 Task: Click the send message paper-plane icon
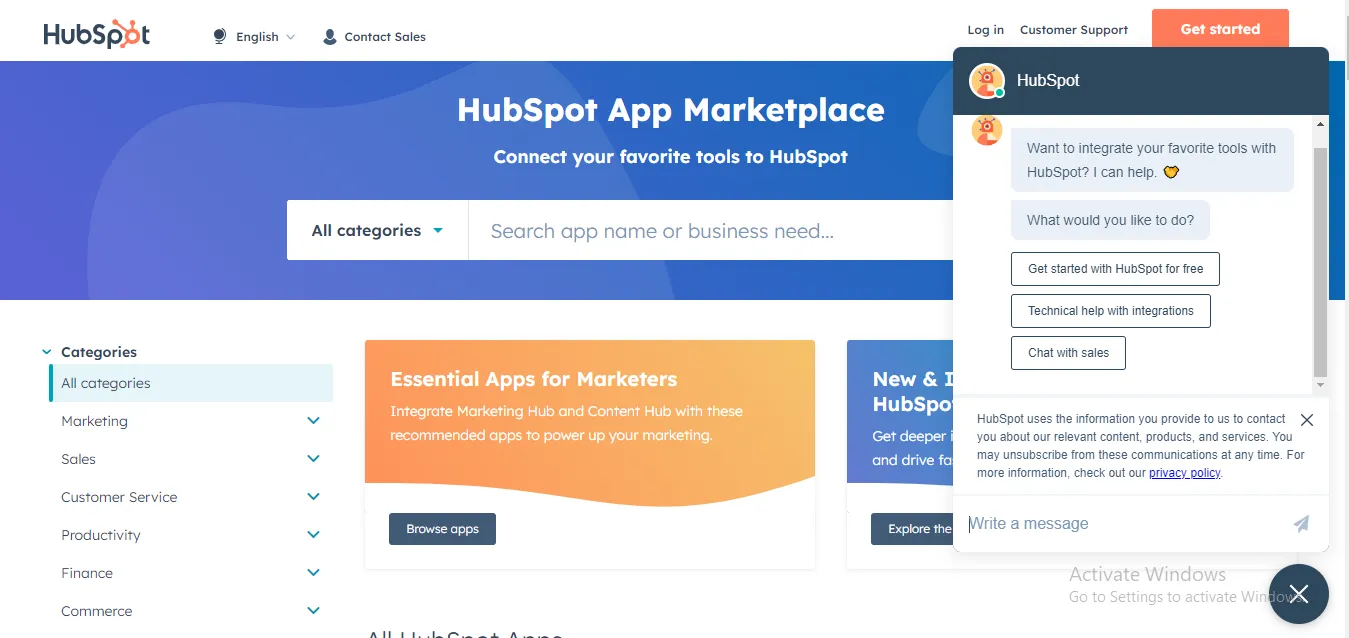tap(1301, 523)
